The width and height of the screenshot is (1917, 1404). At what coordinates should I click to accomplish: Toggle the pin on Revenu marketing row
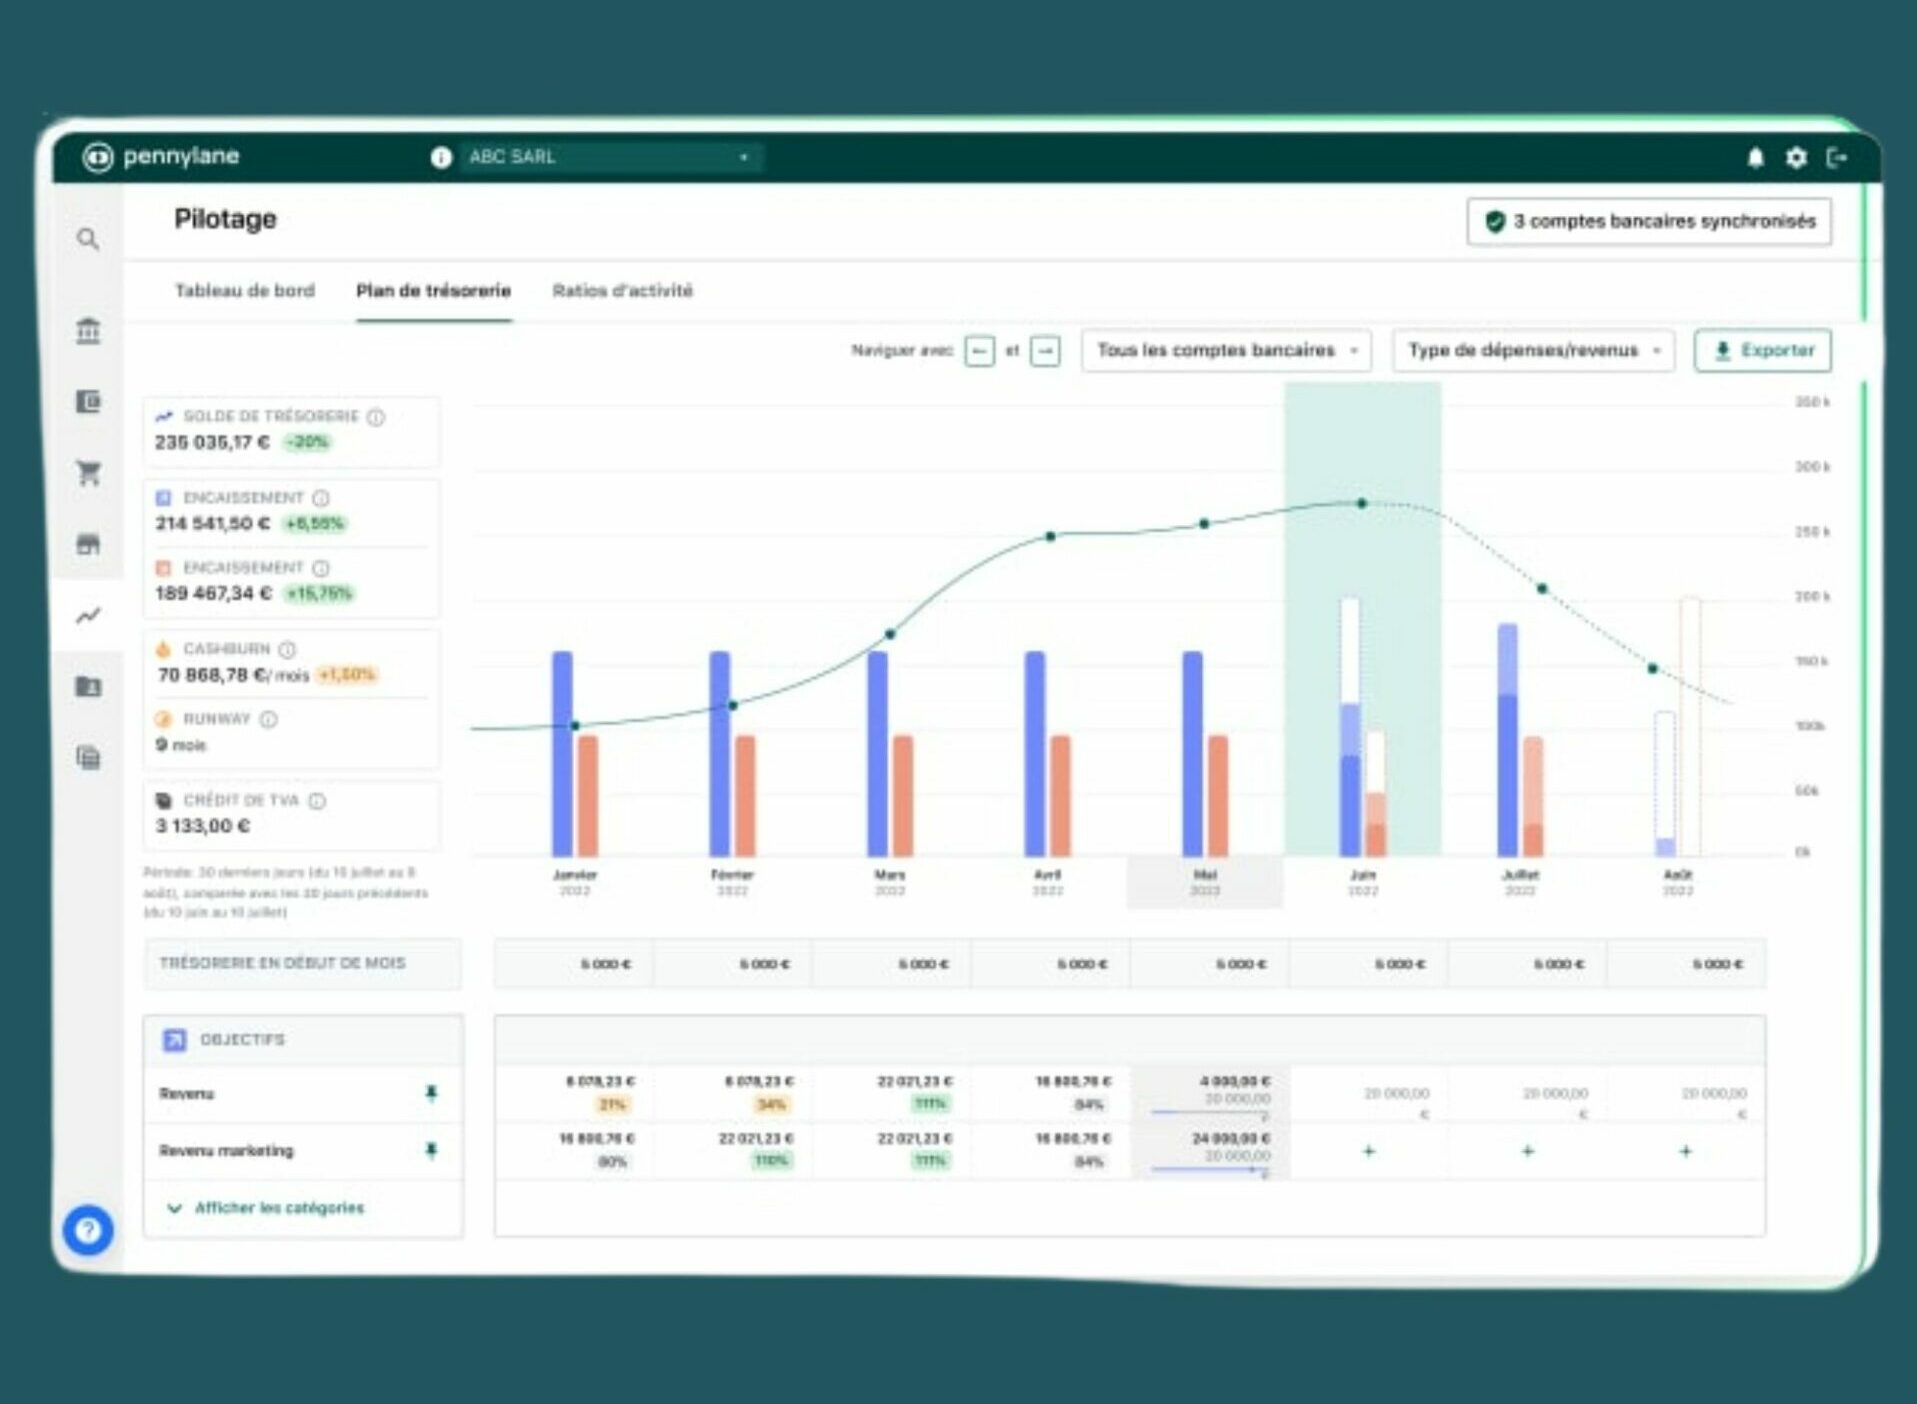click(x=431, y=1150)
